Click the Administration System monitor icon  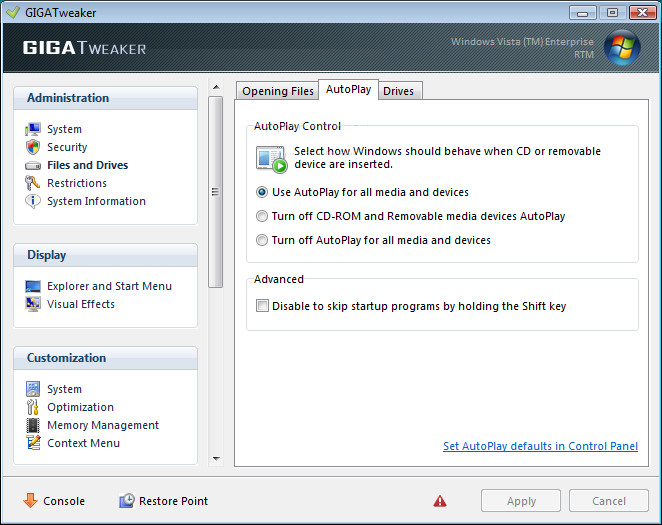33,129
